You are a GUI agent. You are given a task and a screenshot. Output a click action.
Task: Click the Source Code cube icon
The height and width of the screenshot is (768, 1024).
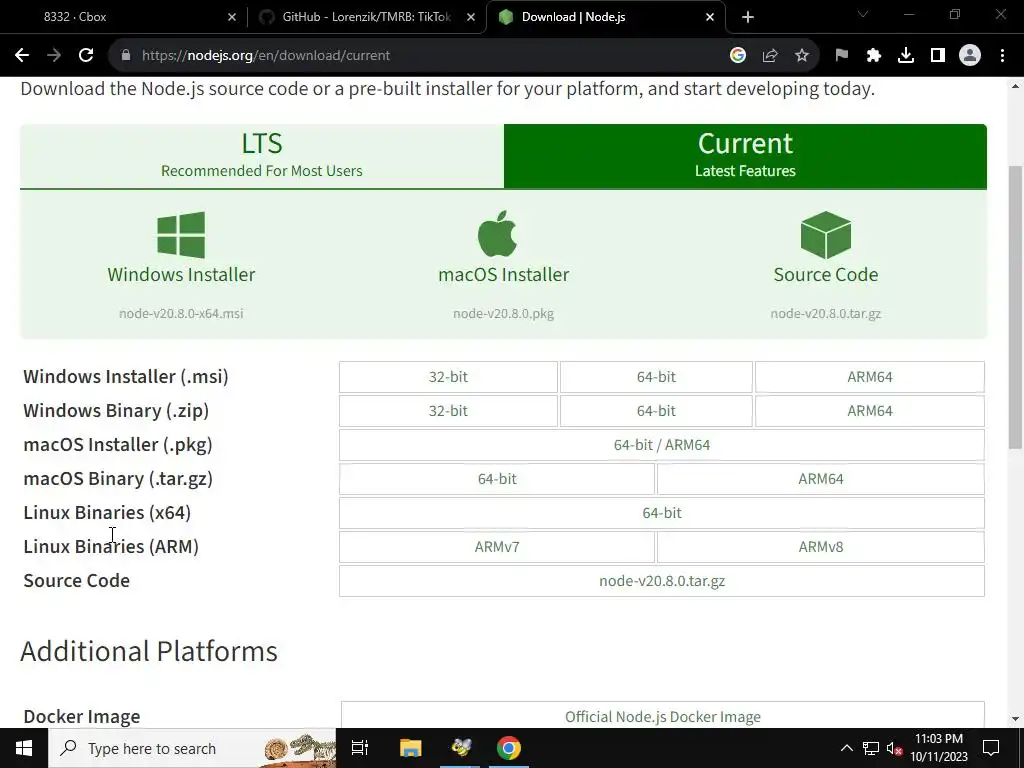click(x=825, y=234)
